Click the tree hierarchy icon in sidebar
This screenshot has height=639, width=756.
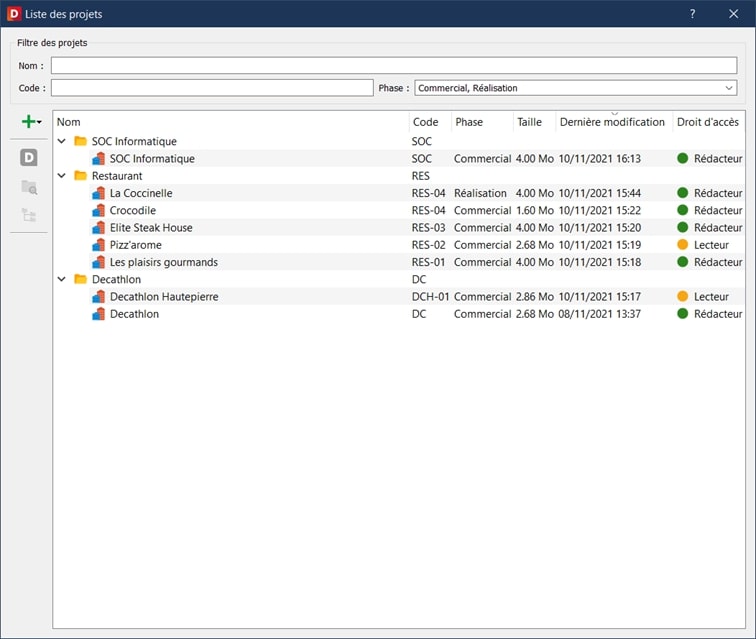tap(29, 215)
